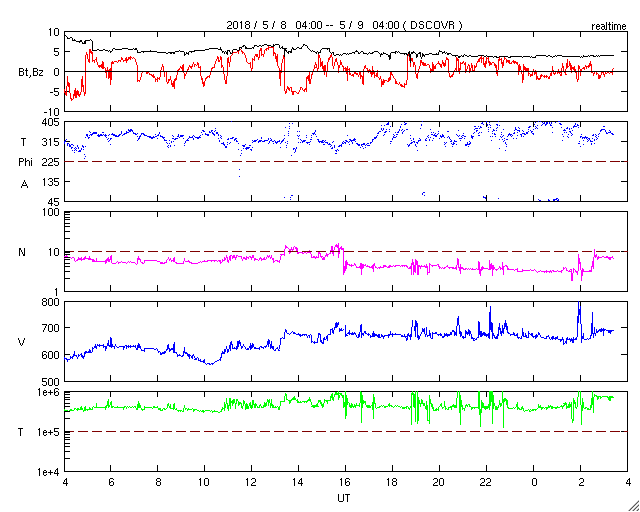The width and height of the screenshot is (640, 512).
Task: Click the "1e+6" temperature tick
Action: click(49, 392)
